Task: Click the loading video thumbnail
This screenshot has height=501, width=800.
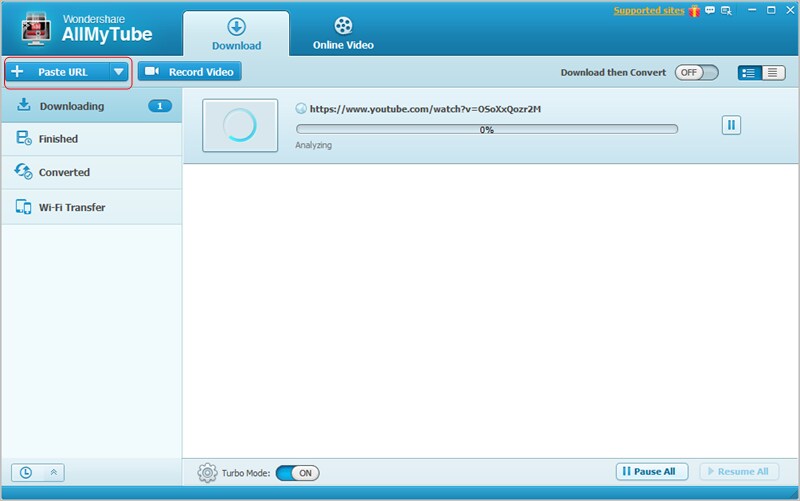Action: tap(240, 126)
